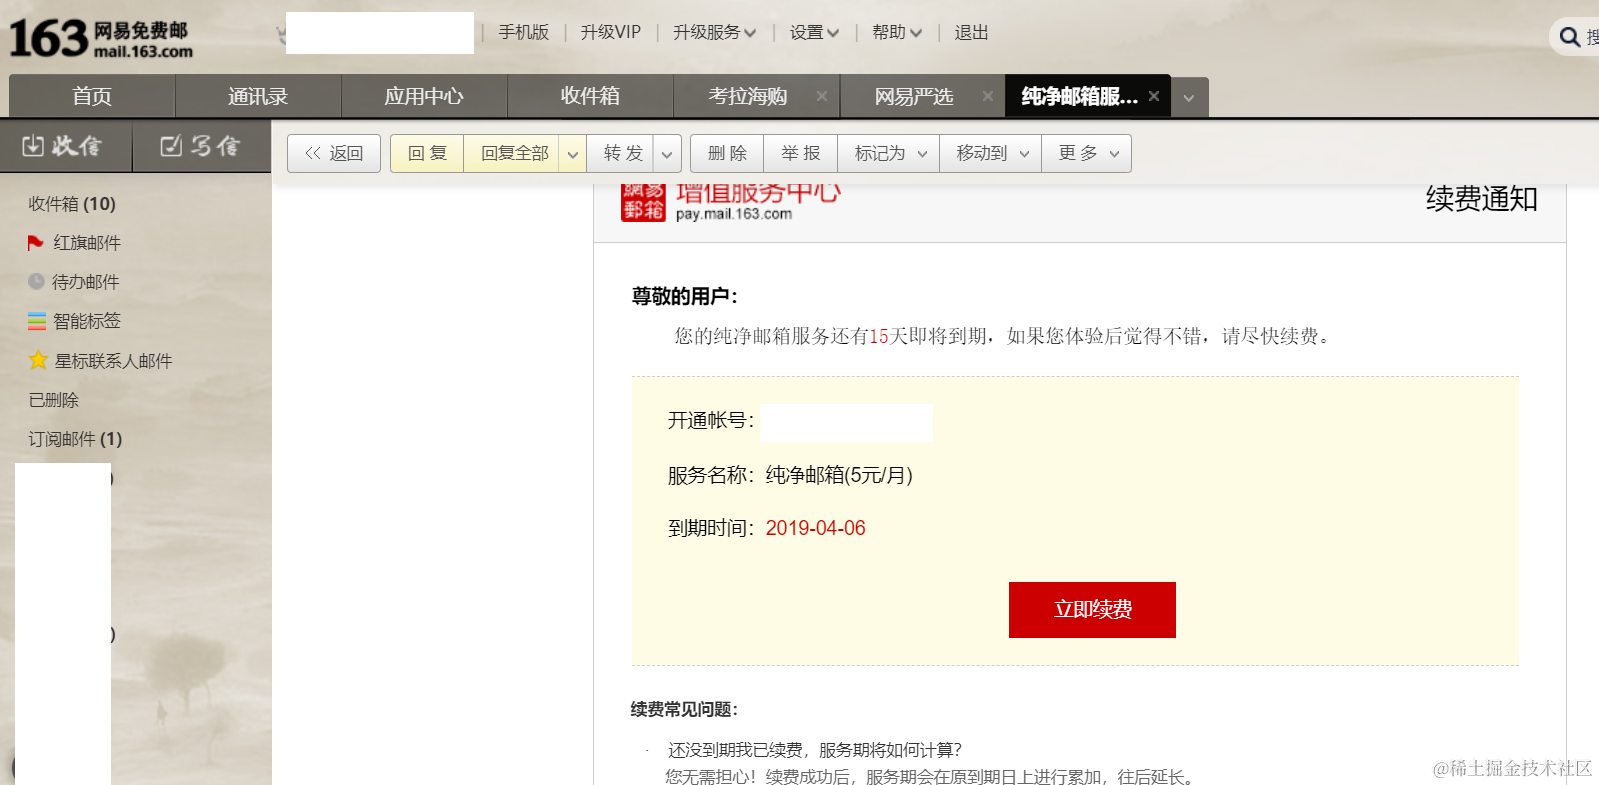Open the 智能标签 item
This screenshot has width=1599, height=785.
click(87, 321)
